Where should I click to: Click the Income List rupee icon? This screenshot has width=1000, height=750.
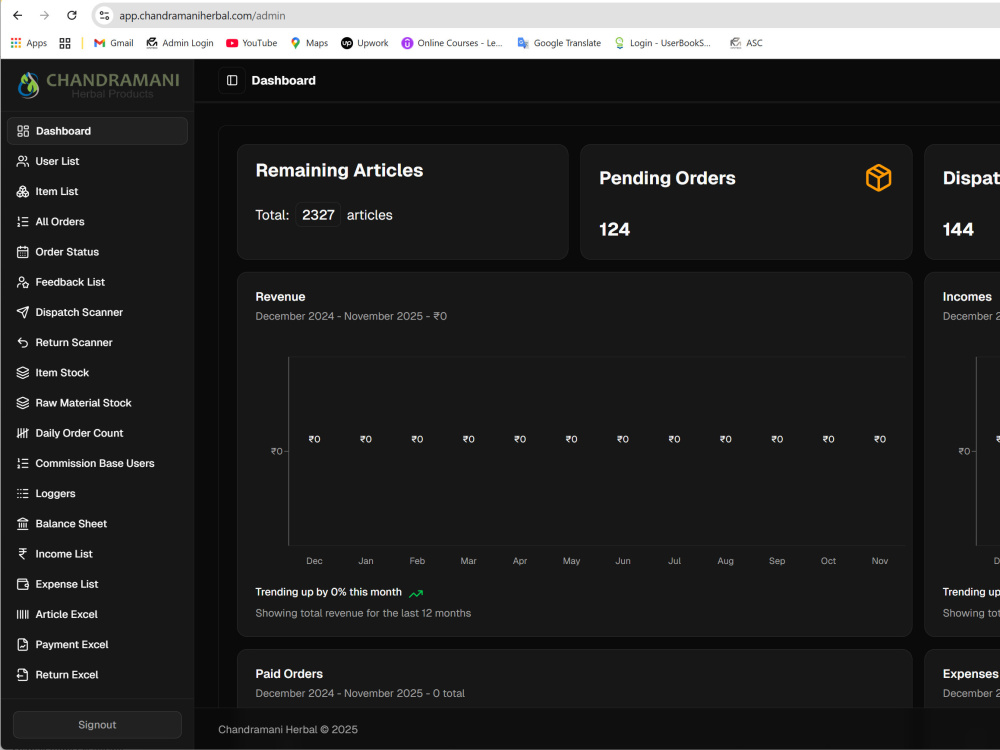23,554
